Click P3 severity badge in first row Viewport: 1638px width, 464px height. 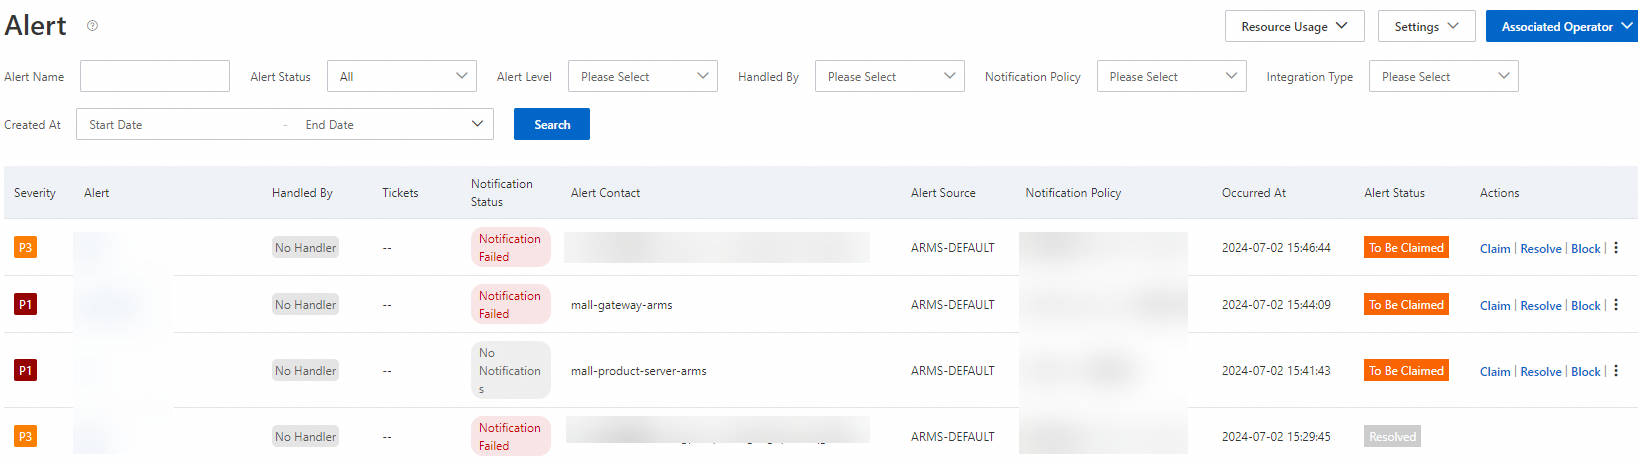point(25,248)
